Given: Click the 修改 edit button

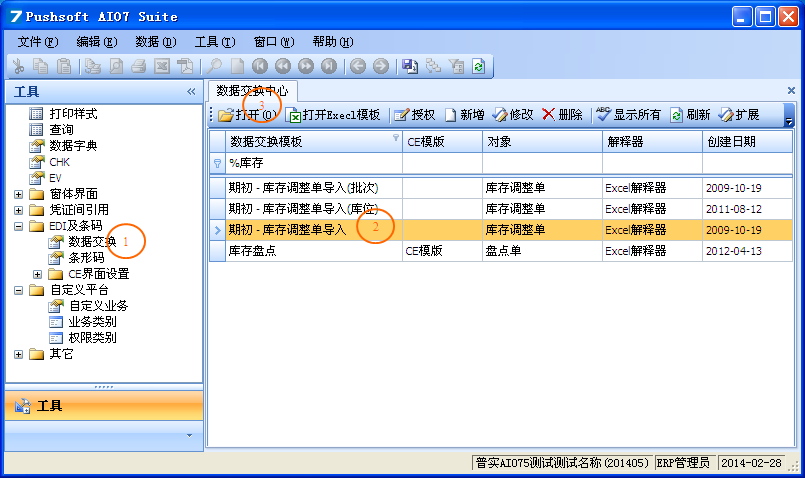Looking at the screenshot, I should 514,115.
